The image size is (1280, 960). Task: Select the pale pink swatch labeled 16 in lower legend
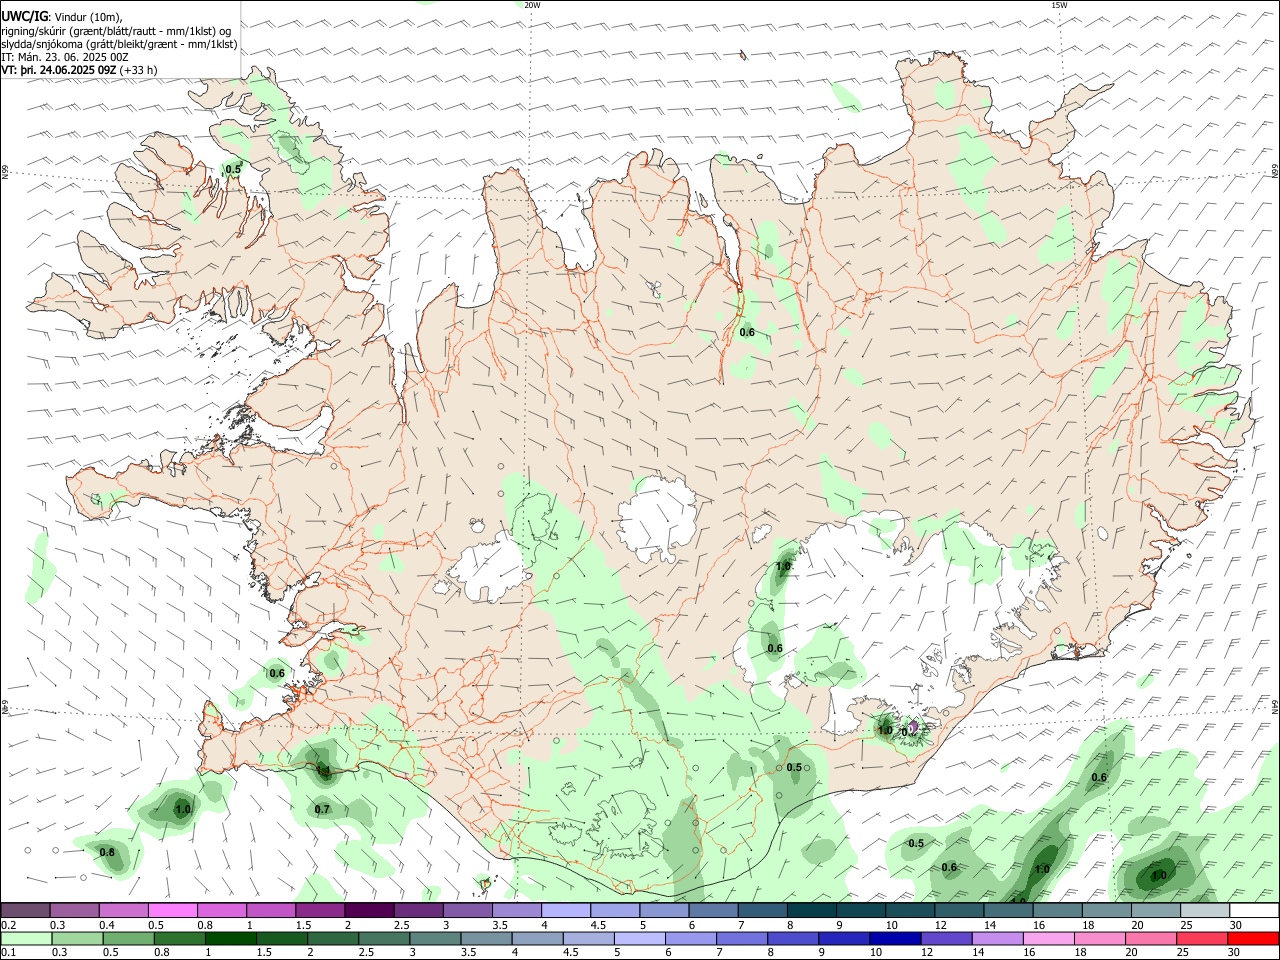(1049, 938)
